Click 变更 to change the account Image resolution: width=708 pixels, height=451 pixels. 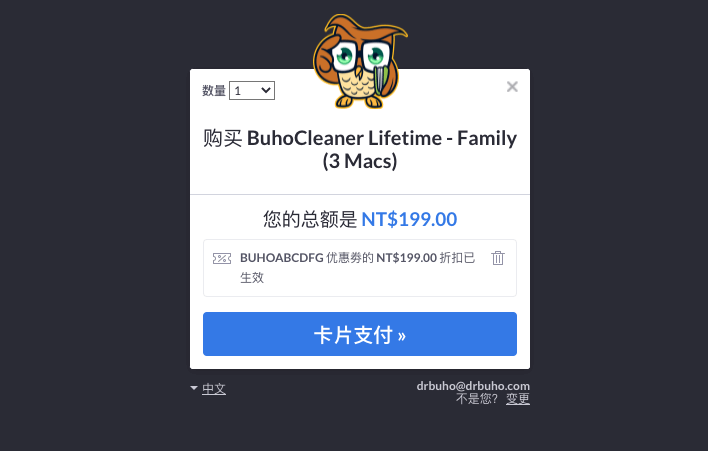[517, 399]
